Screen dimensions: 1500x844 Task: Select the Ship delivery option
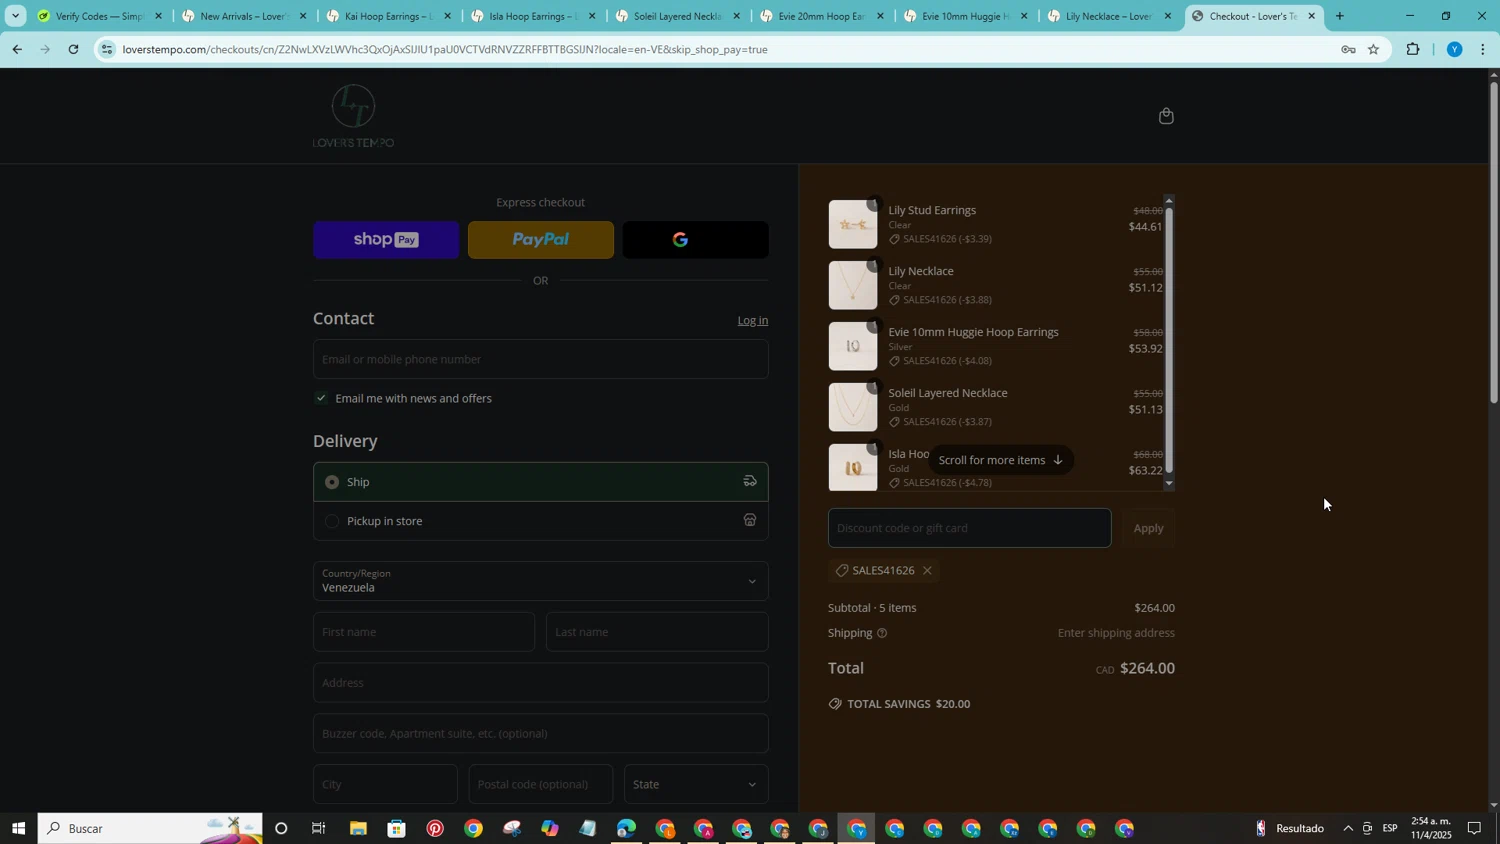541,482
